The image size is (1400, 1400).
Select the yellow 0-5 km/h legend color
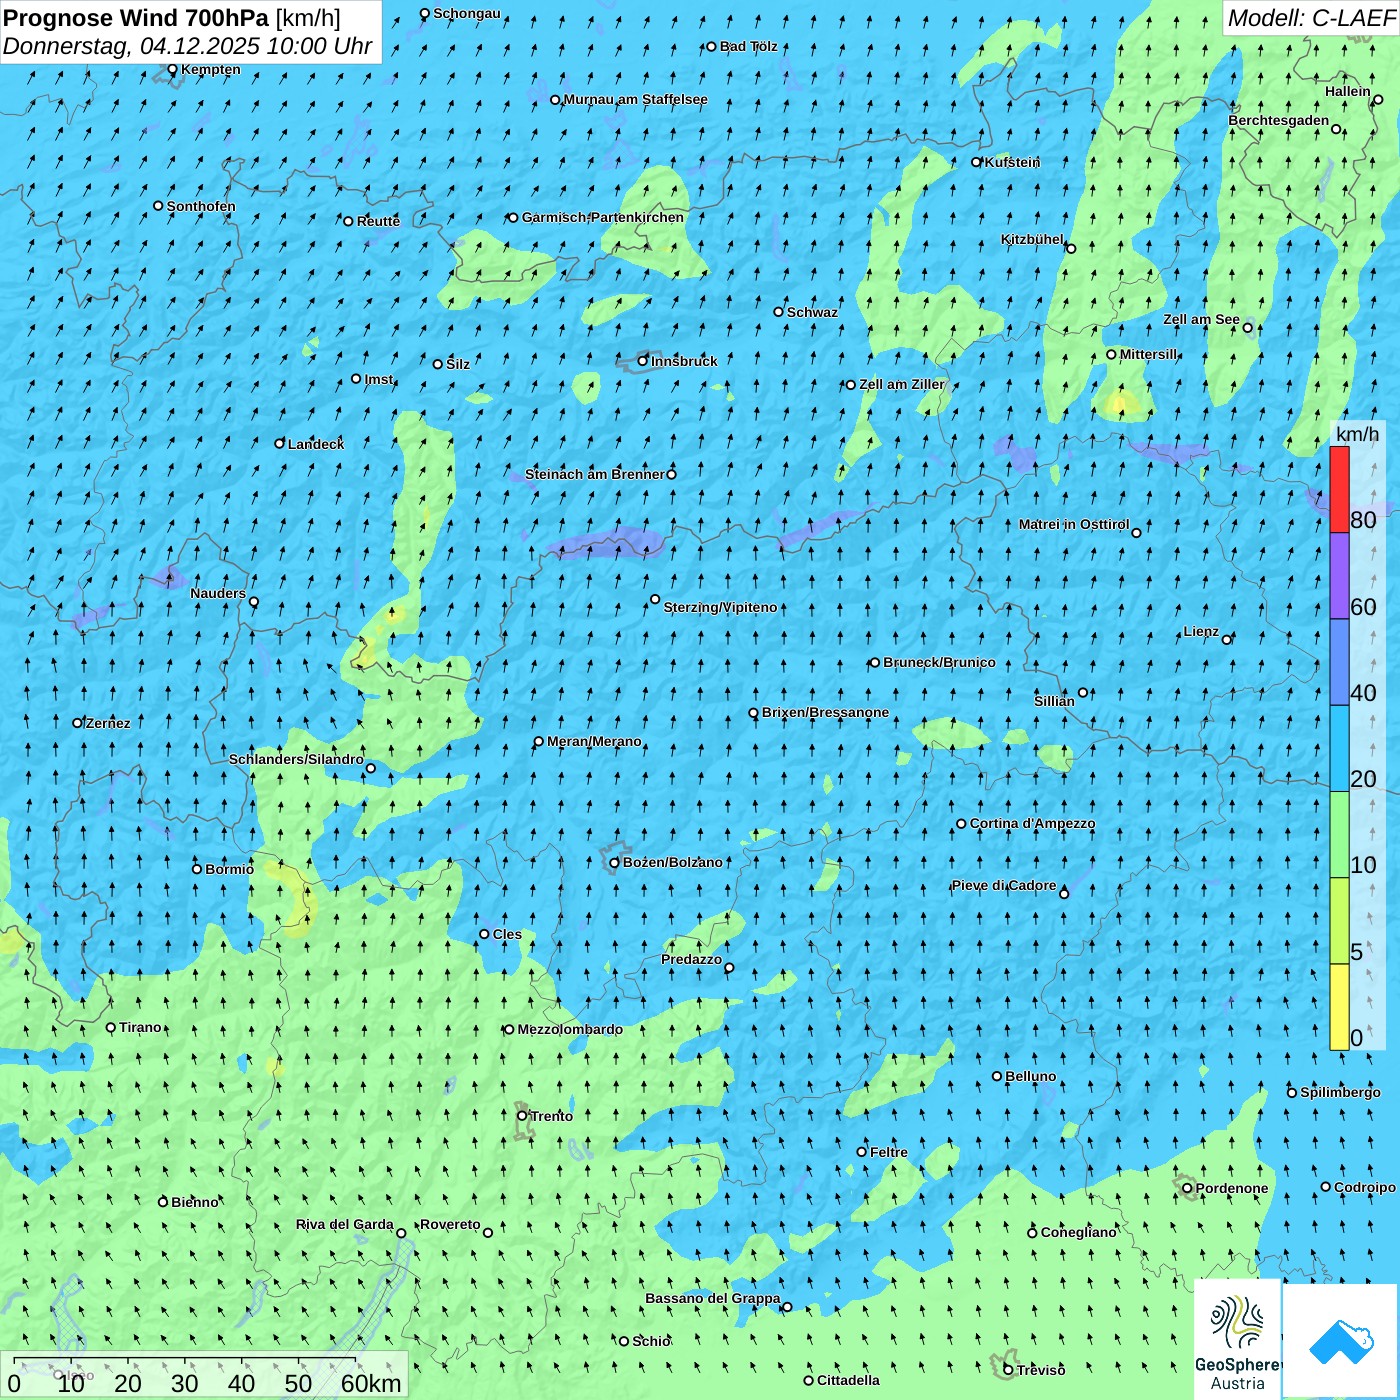pos(1339,1007)
